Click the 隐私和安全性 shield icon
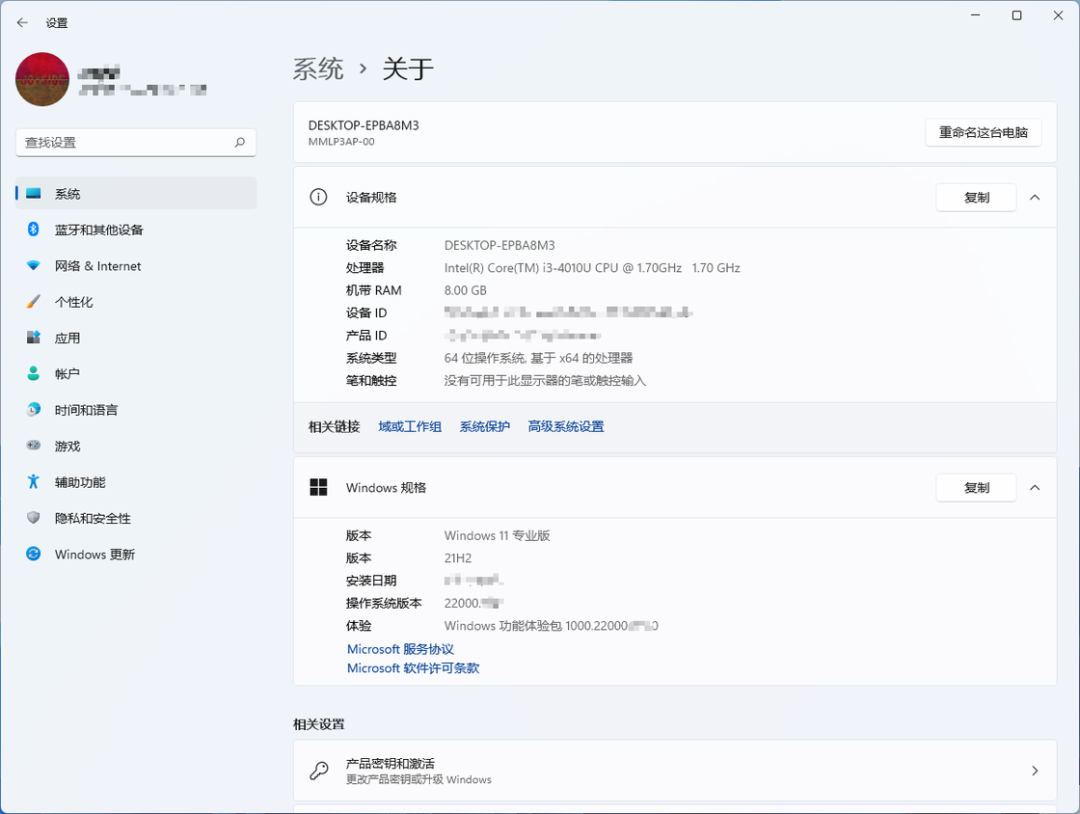The height and width of the screenshot is (814, 1080). click(33, 517)
